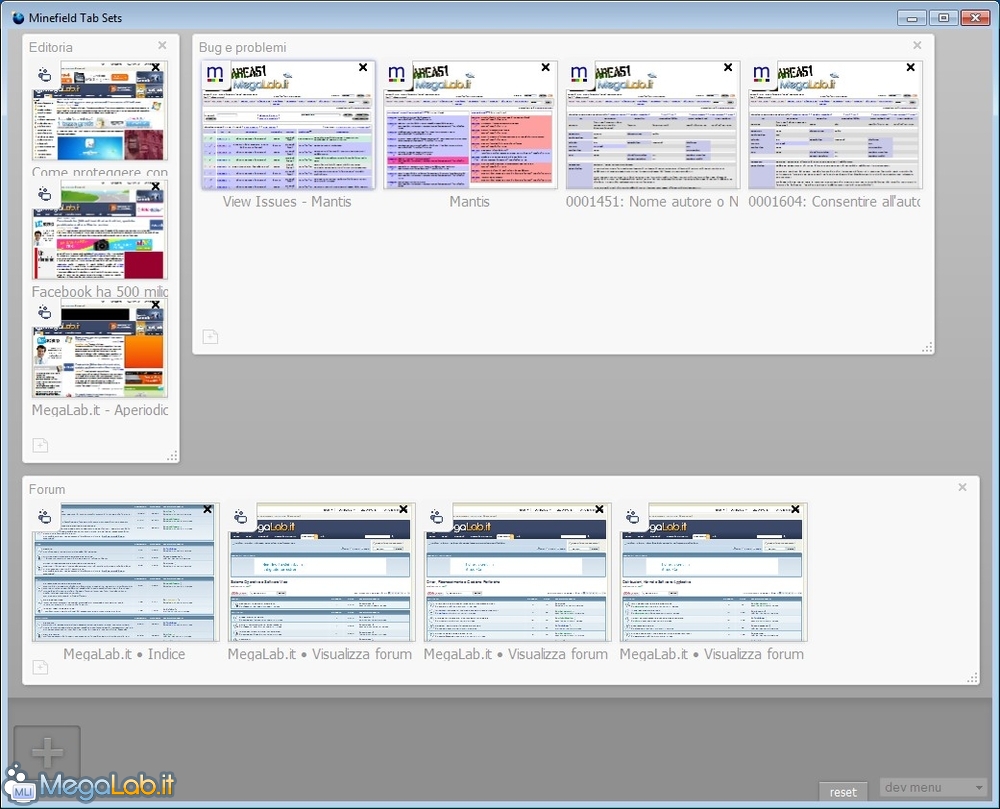Open the 'View Issues - Mantis' thumbnail
The width and height of the screenshot is (1000, 809).
(288, 125)
